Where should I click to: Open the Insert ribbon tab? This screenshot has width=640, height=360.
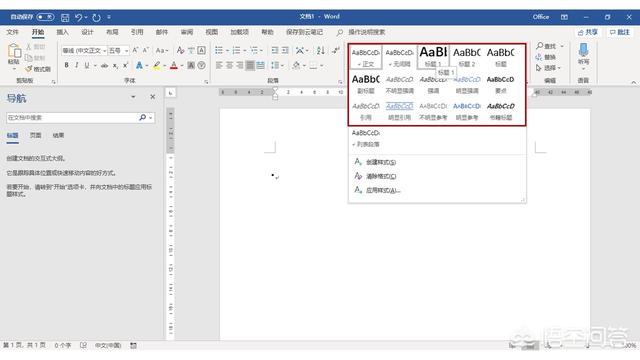(x=62, y=32)
